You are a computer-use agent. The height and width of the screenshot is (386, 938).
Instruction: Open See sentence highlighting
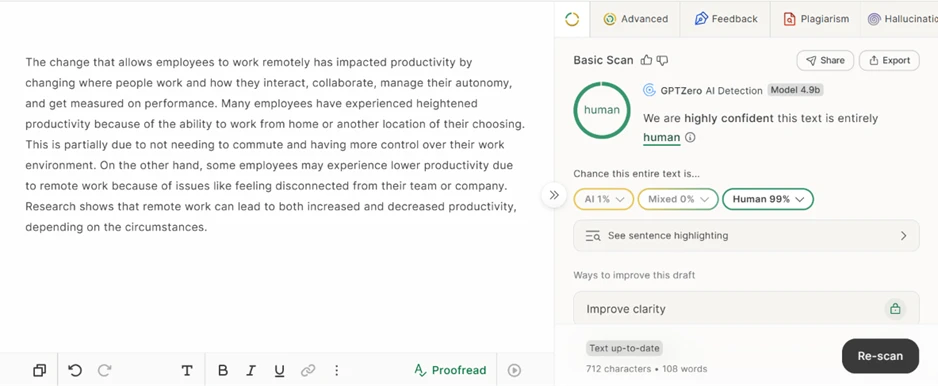(746, 236)
